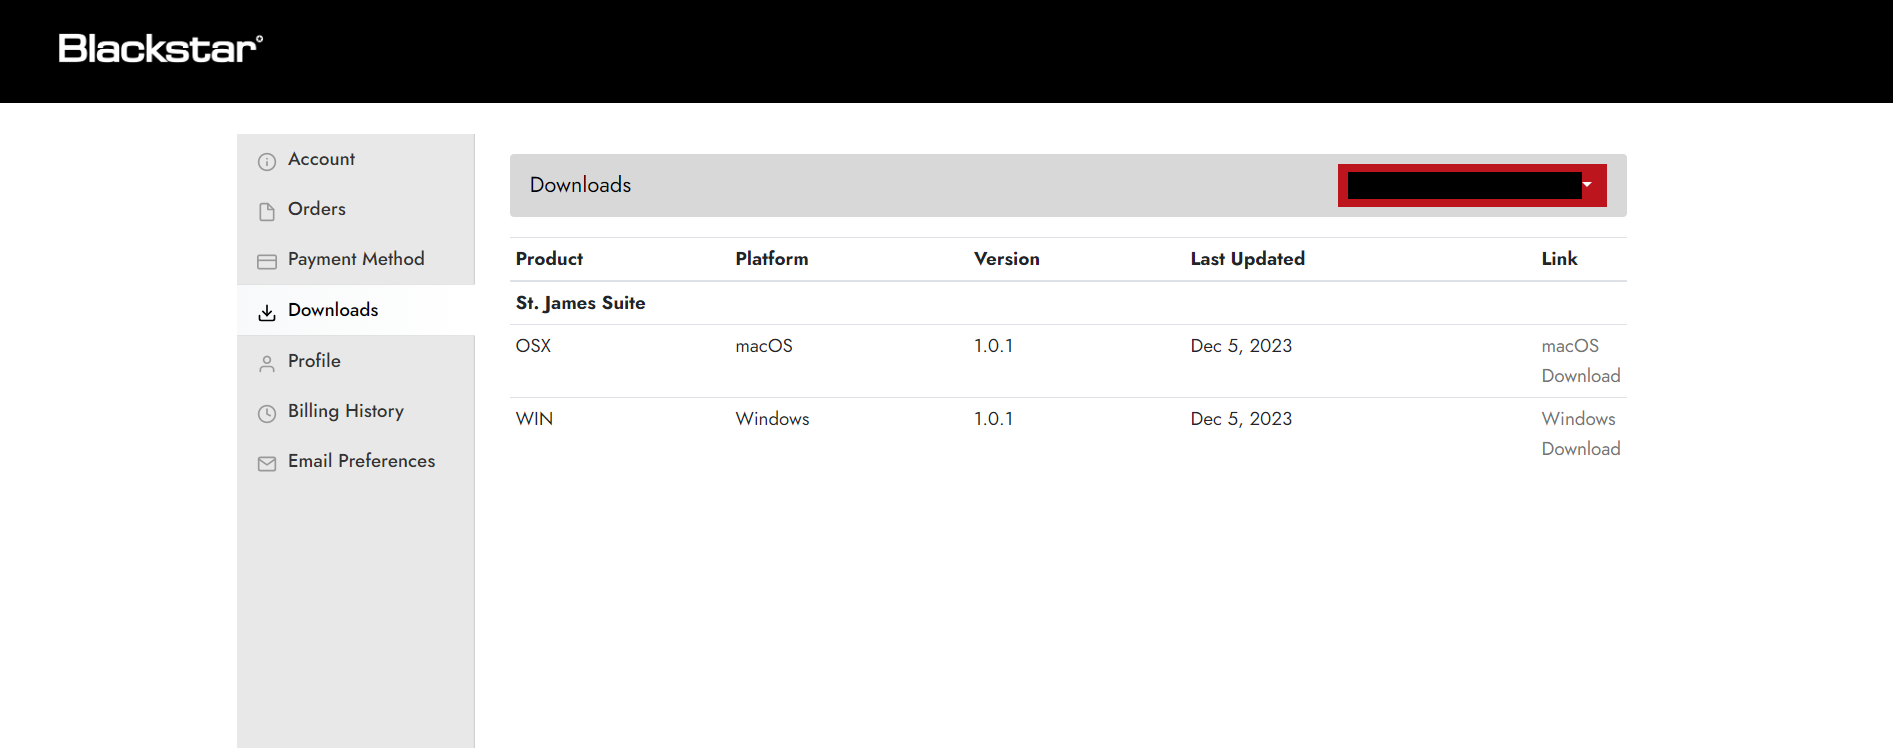Click the macOS Download link

(1580, 361)
